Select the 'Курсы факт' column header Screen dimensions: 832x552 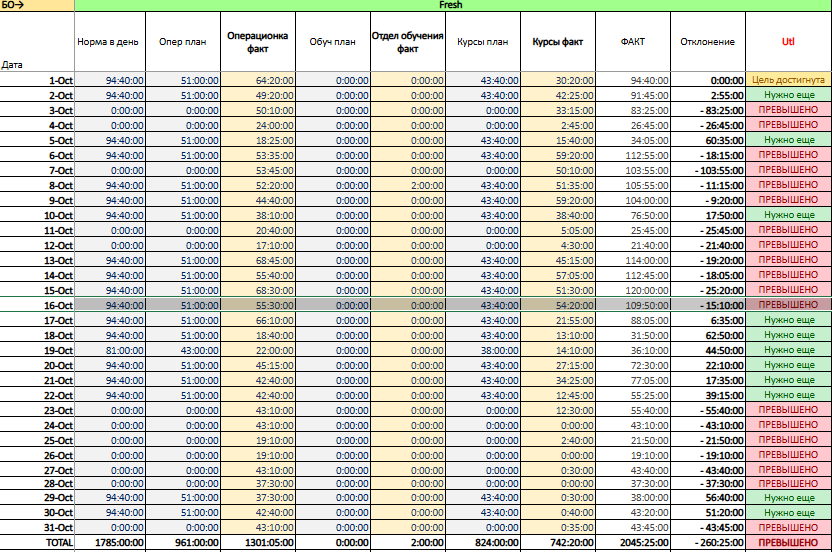[558, 41]
